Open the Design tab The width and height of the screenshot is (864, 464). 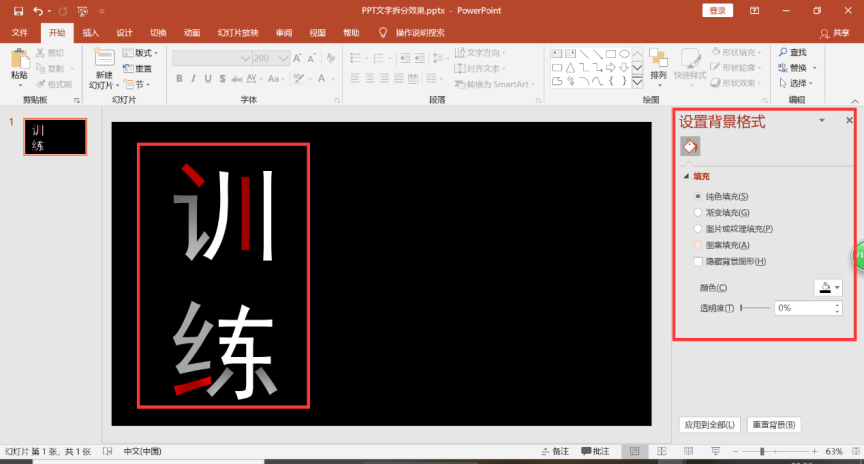tap(124, 33)
